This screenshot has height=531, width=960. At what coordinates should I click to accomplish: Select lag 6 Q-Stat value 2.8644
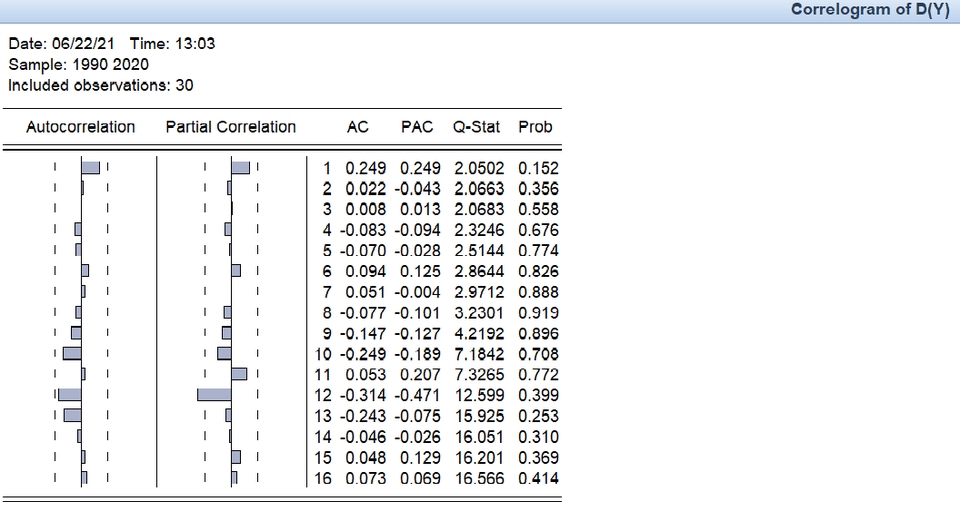(479, 271)
